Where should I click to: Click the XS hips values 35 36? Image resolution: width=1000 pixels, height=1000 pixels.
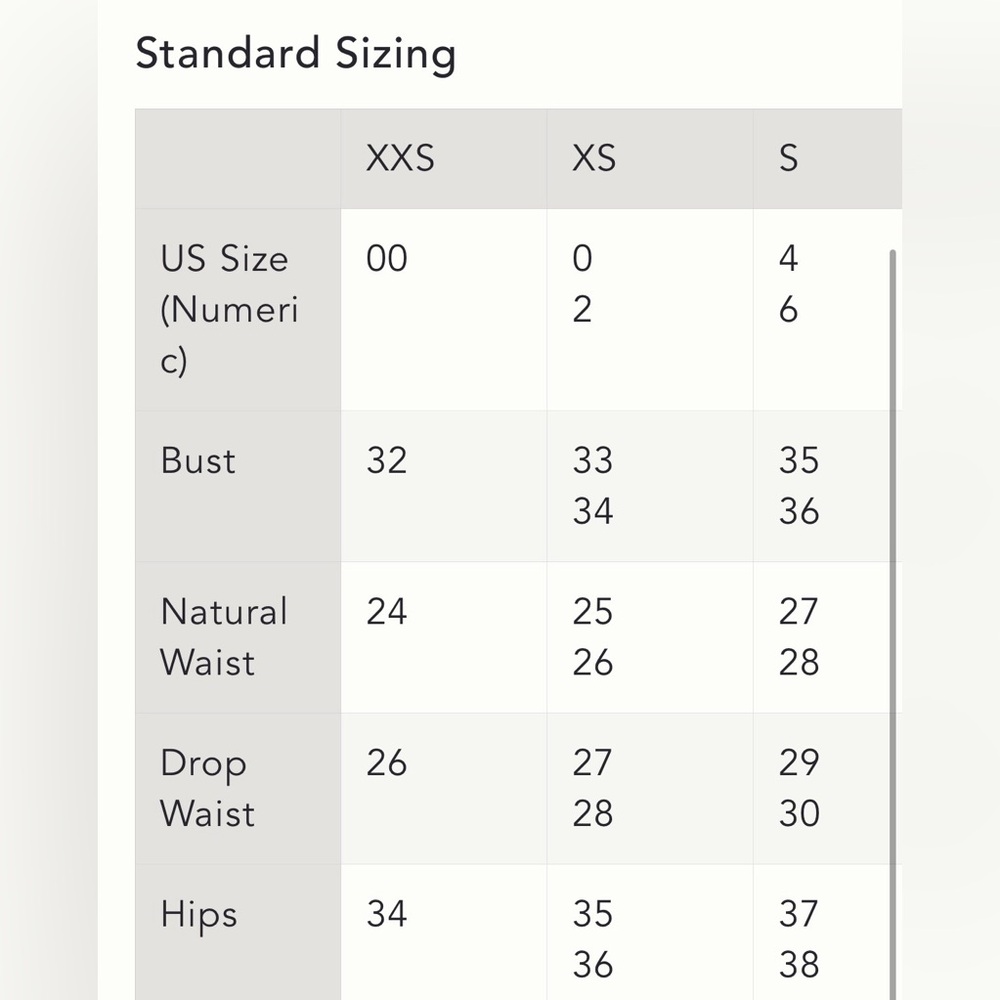click(x=592, y=939)
